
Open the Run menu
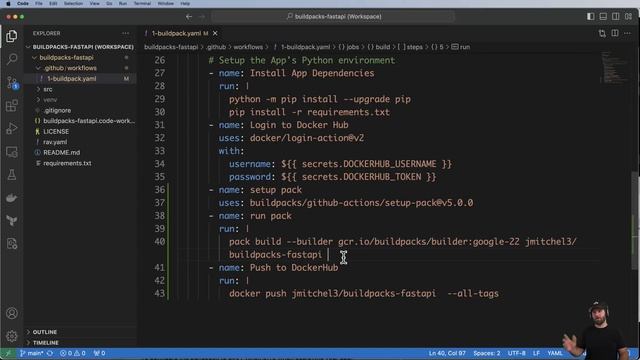(x=122, y=3)
